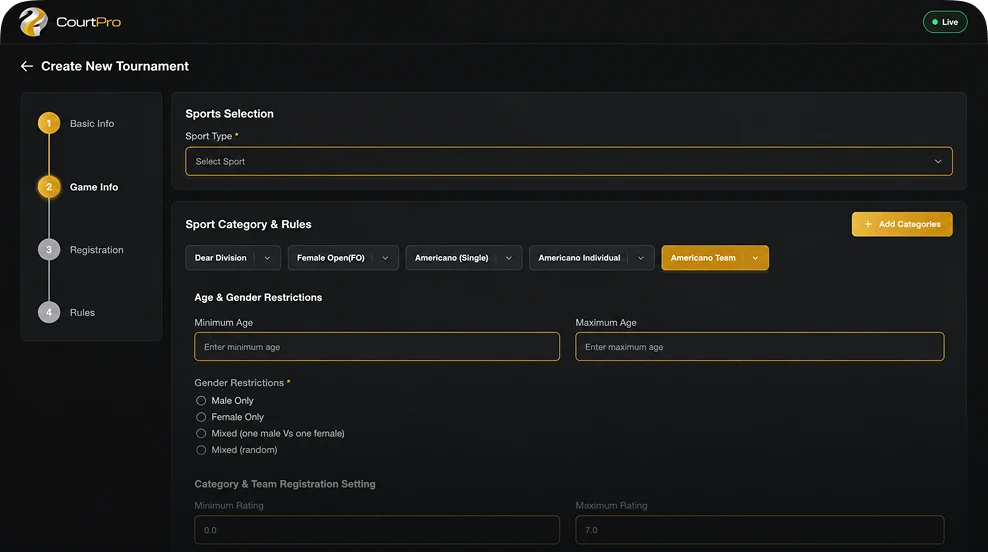Click Category & Team Registration Setting heading

285,484
